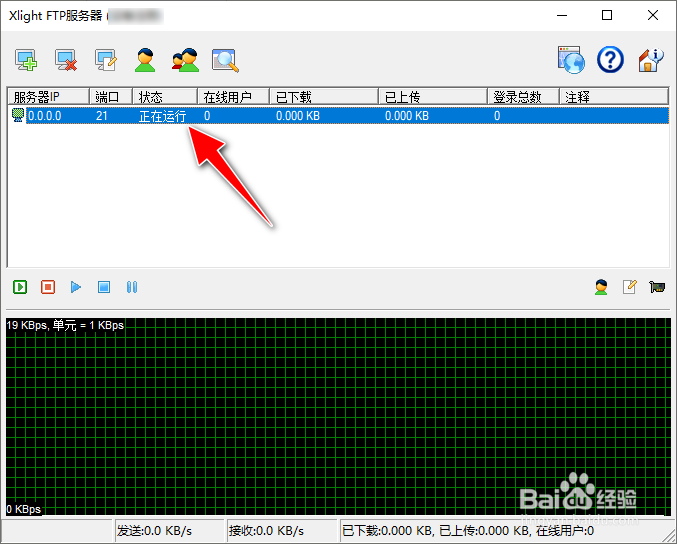Screen dimensions: 677x544
Task: Stop all servers with red stop button
Action: 48,287
